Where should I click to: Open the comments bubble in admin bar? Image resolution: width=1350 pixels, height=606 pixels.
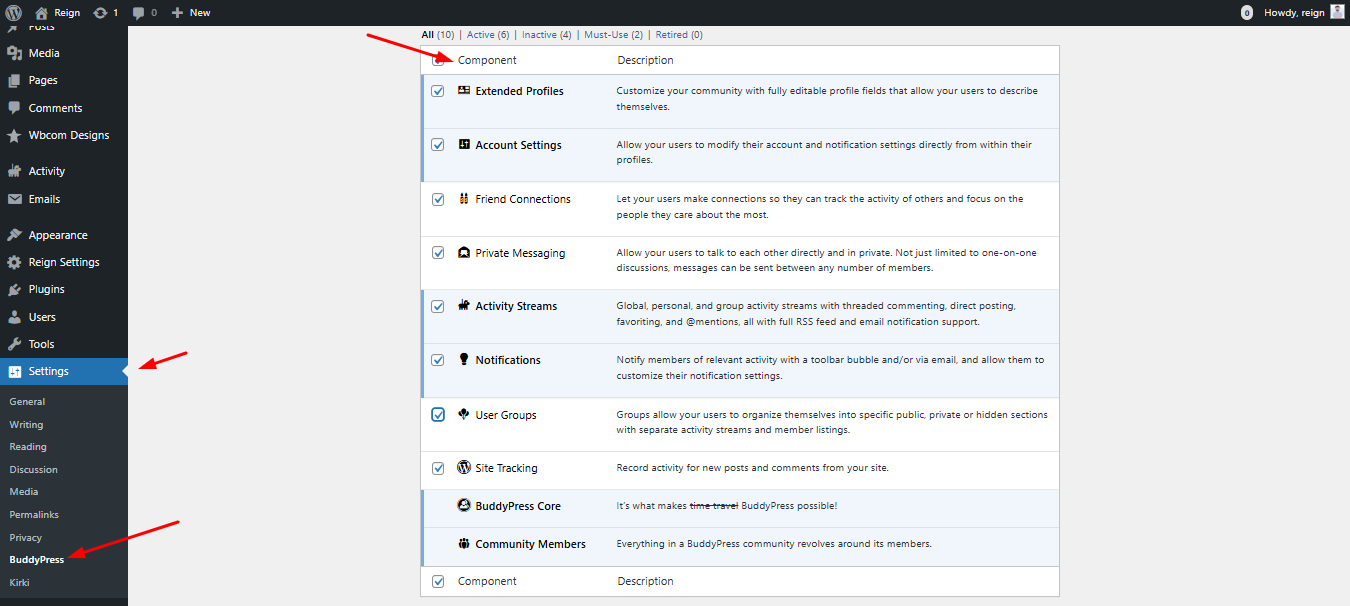(x=138, y=13)
